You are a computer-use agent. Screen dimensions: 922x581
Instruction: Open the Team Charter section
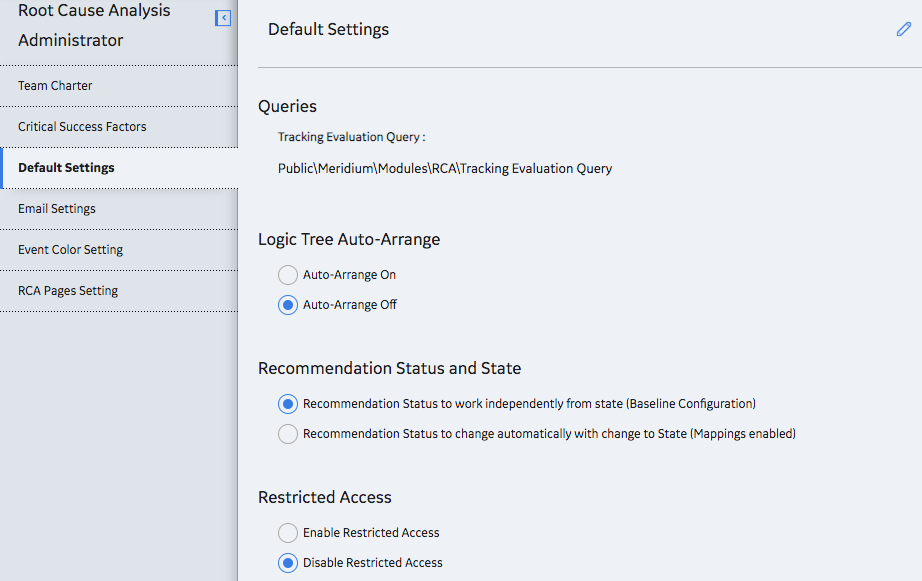coord(119,86)
